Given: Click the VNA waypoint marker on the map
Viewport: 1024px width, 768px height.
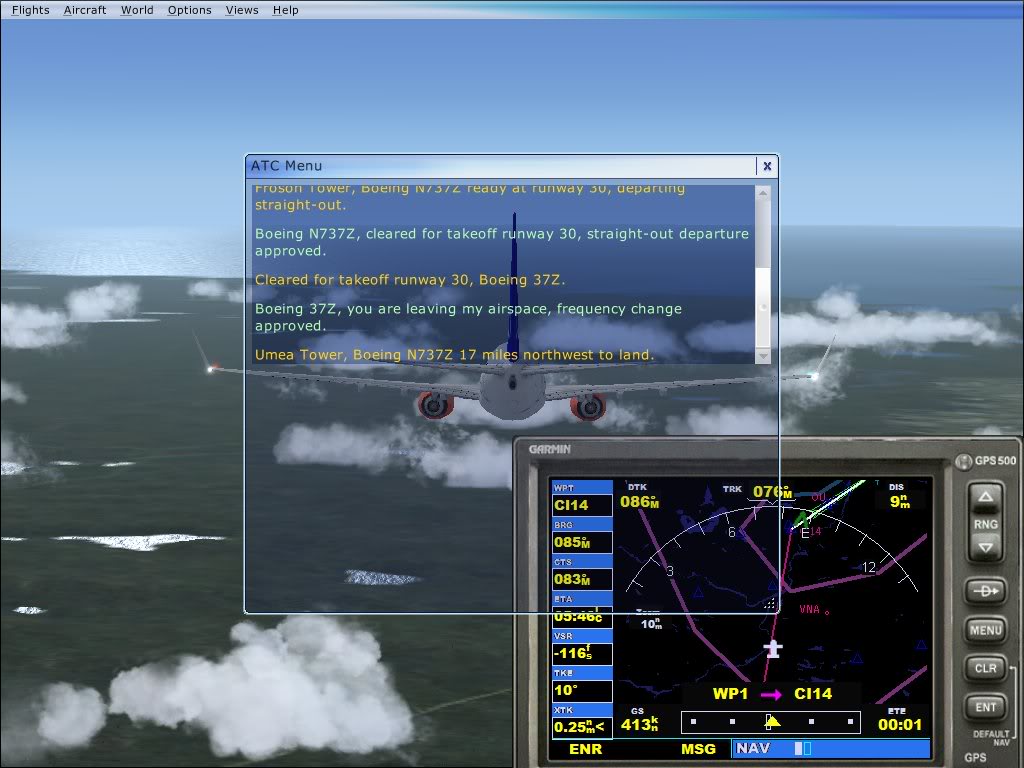Looking at the screenshot, I should coord(825,611).
